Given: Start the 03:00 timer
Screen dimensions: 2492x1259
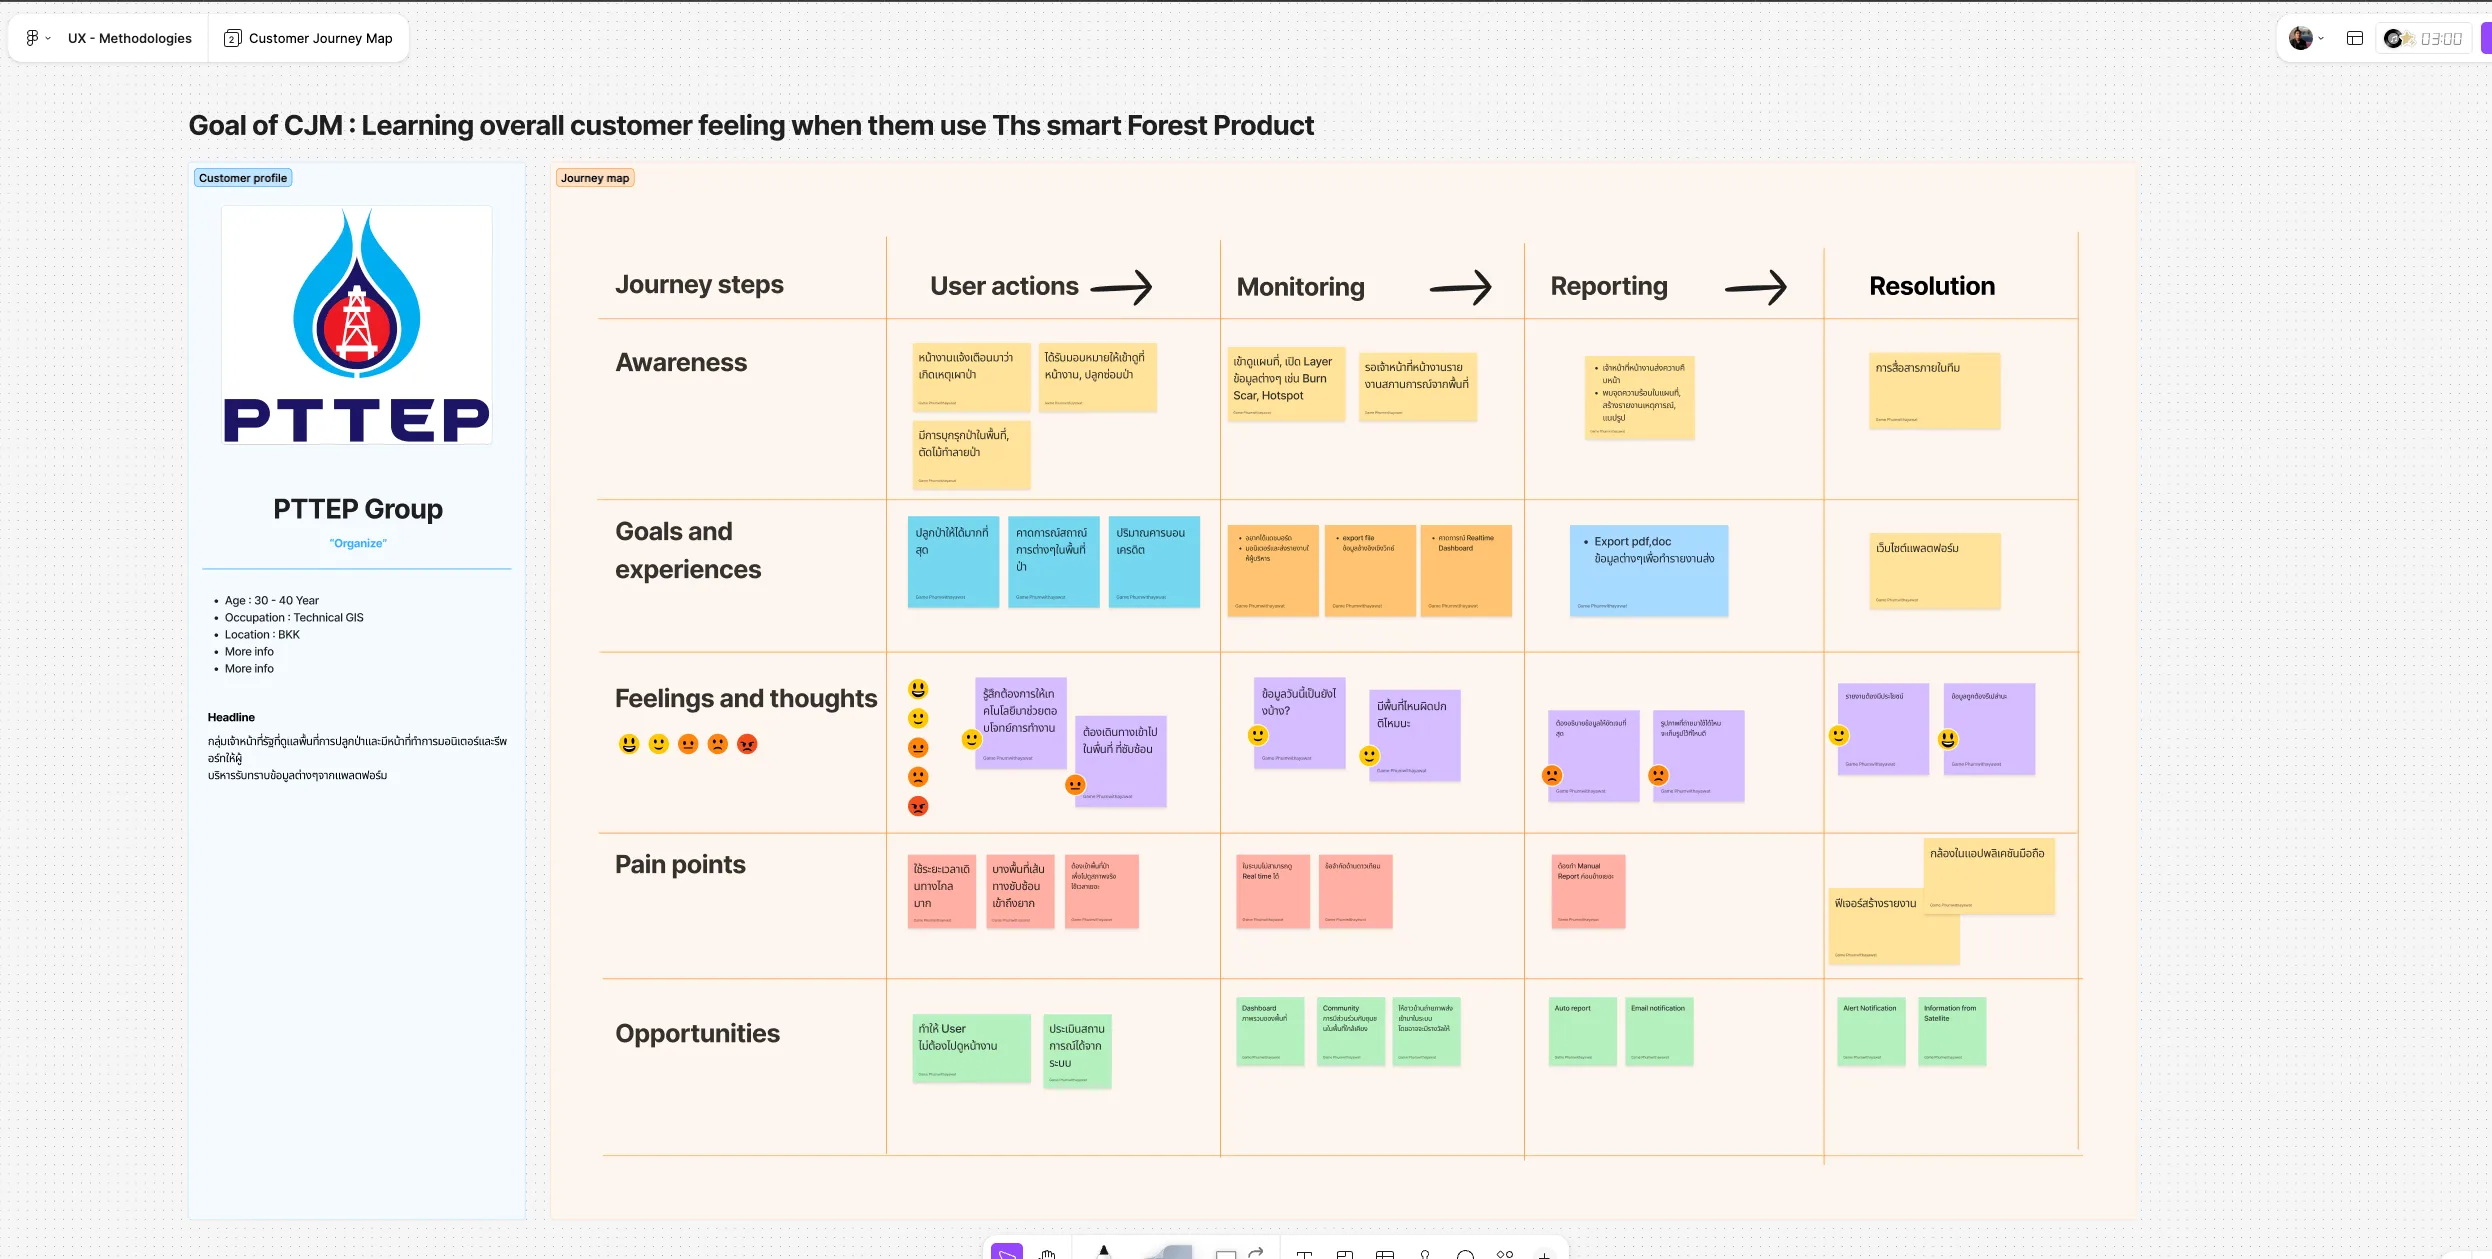Looking at the screenshot, I should coord(2441,38).
